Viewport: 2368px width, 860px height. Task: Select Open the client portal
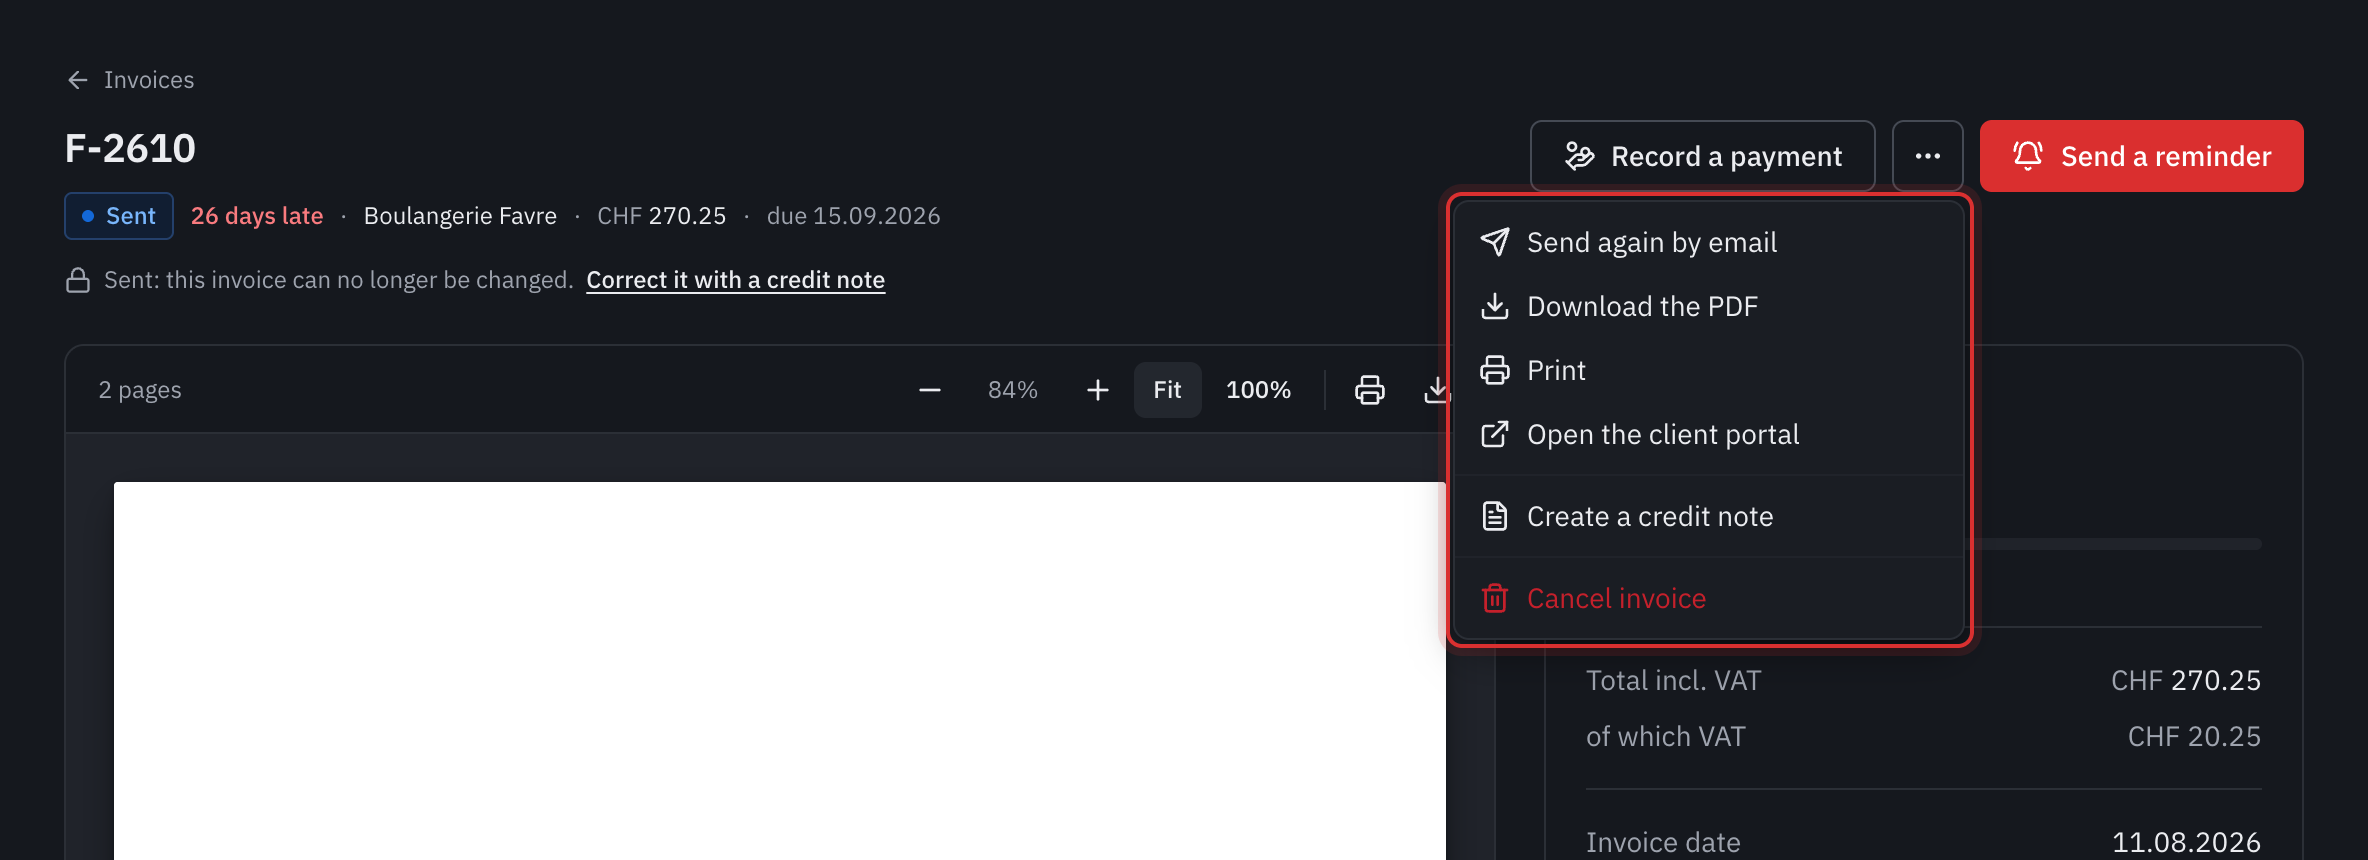(1709, 434)
